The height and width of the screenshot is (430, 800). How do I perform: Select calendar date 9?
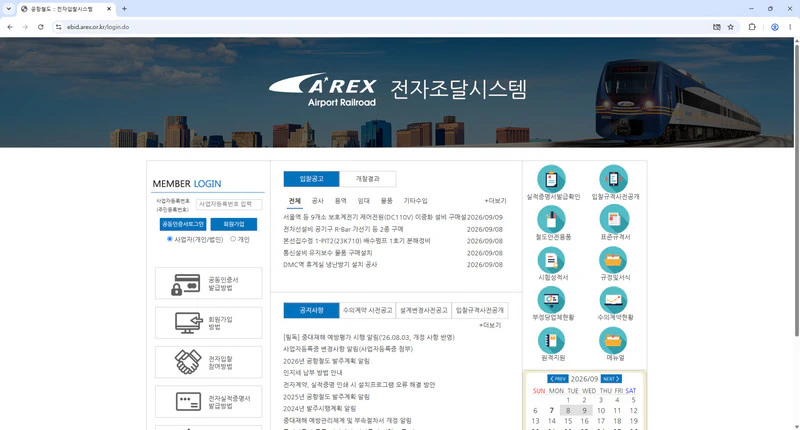tap(584, 410)
